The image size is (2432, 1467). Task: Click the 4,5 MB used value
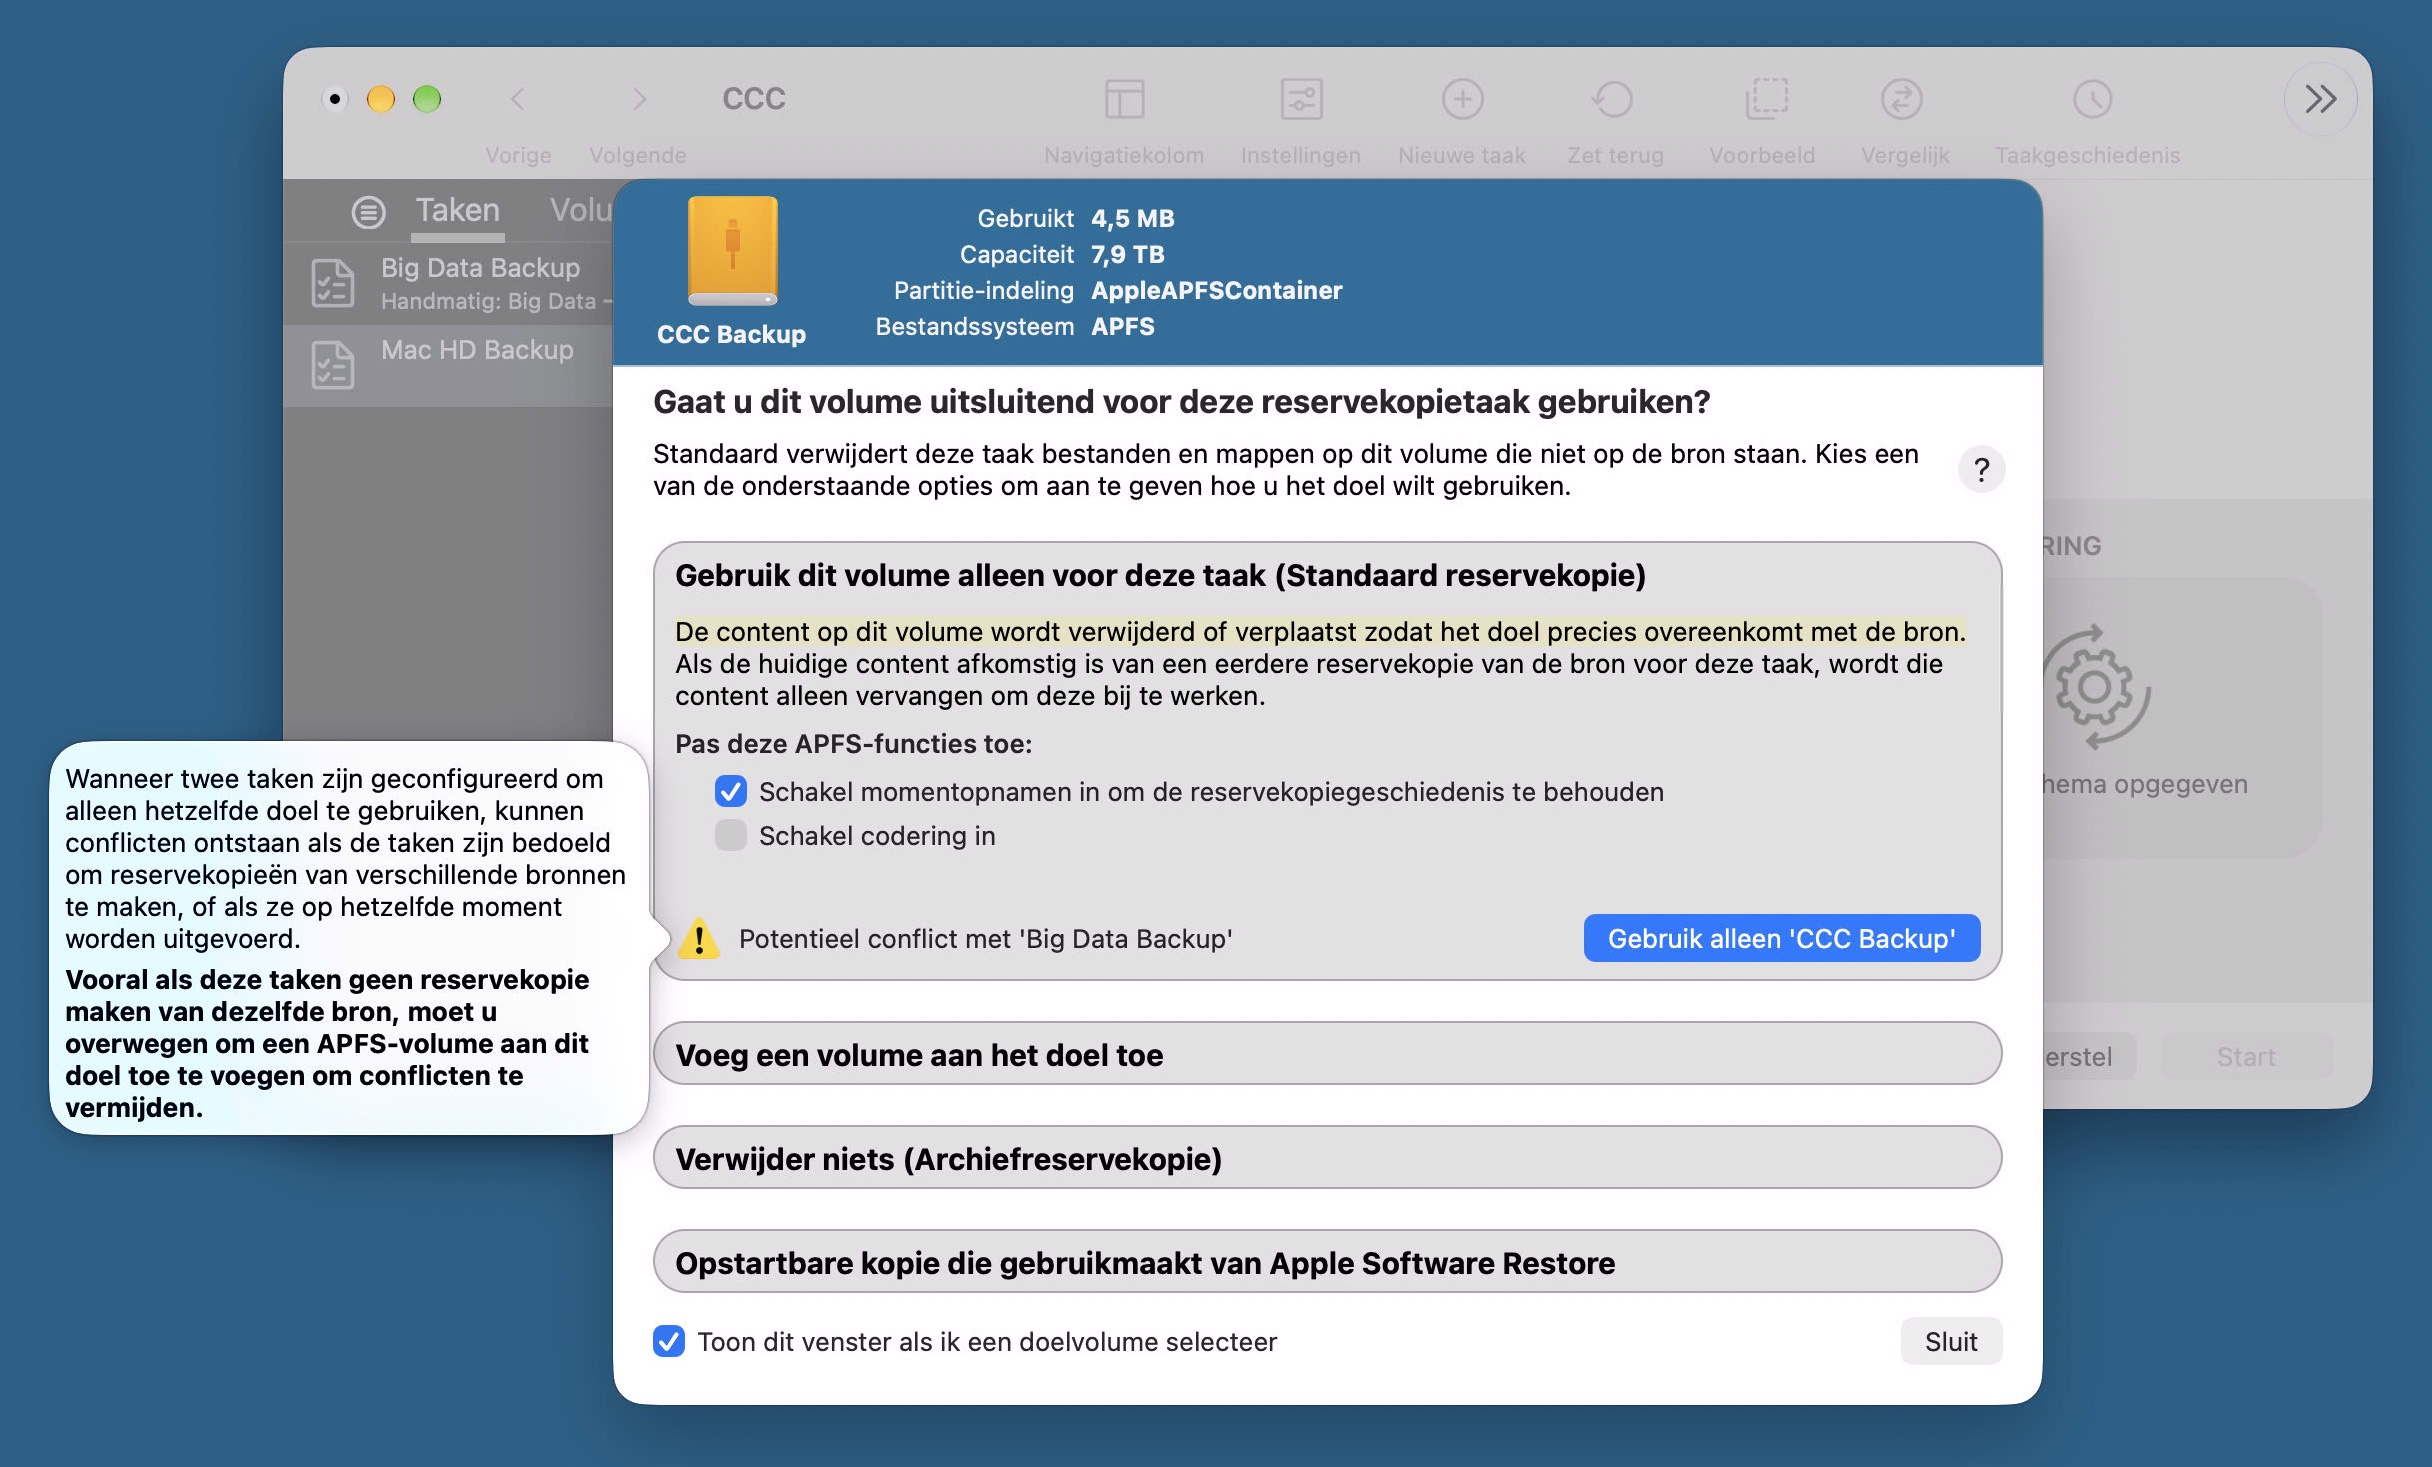coord(1132,218)
